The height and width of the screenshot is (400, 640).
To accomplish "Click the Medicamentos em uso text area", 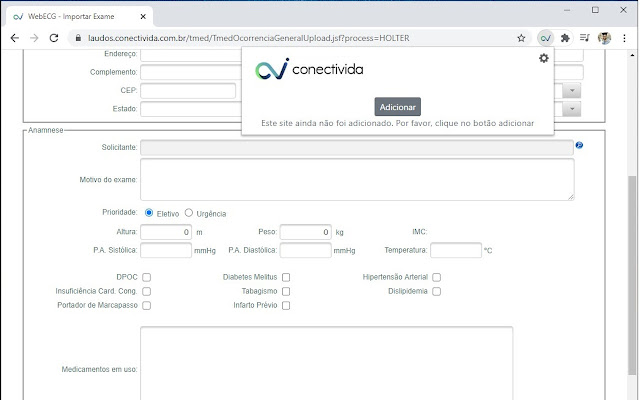I will pos(327,363).
